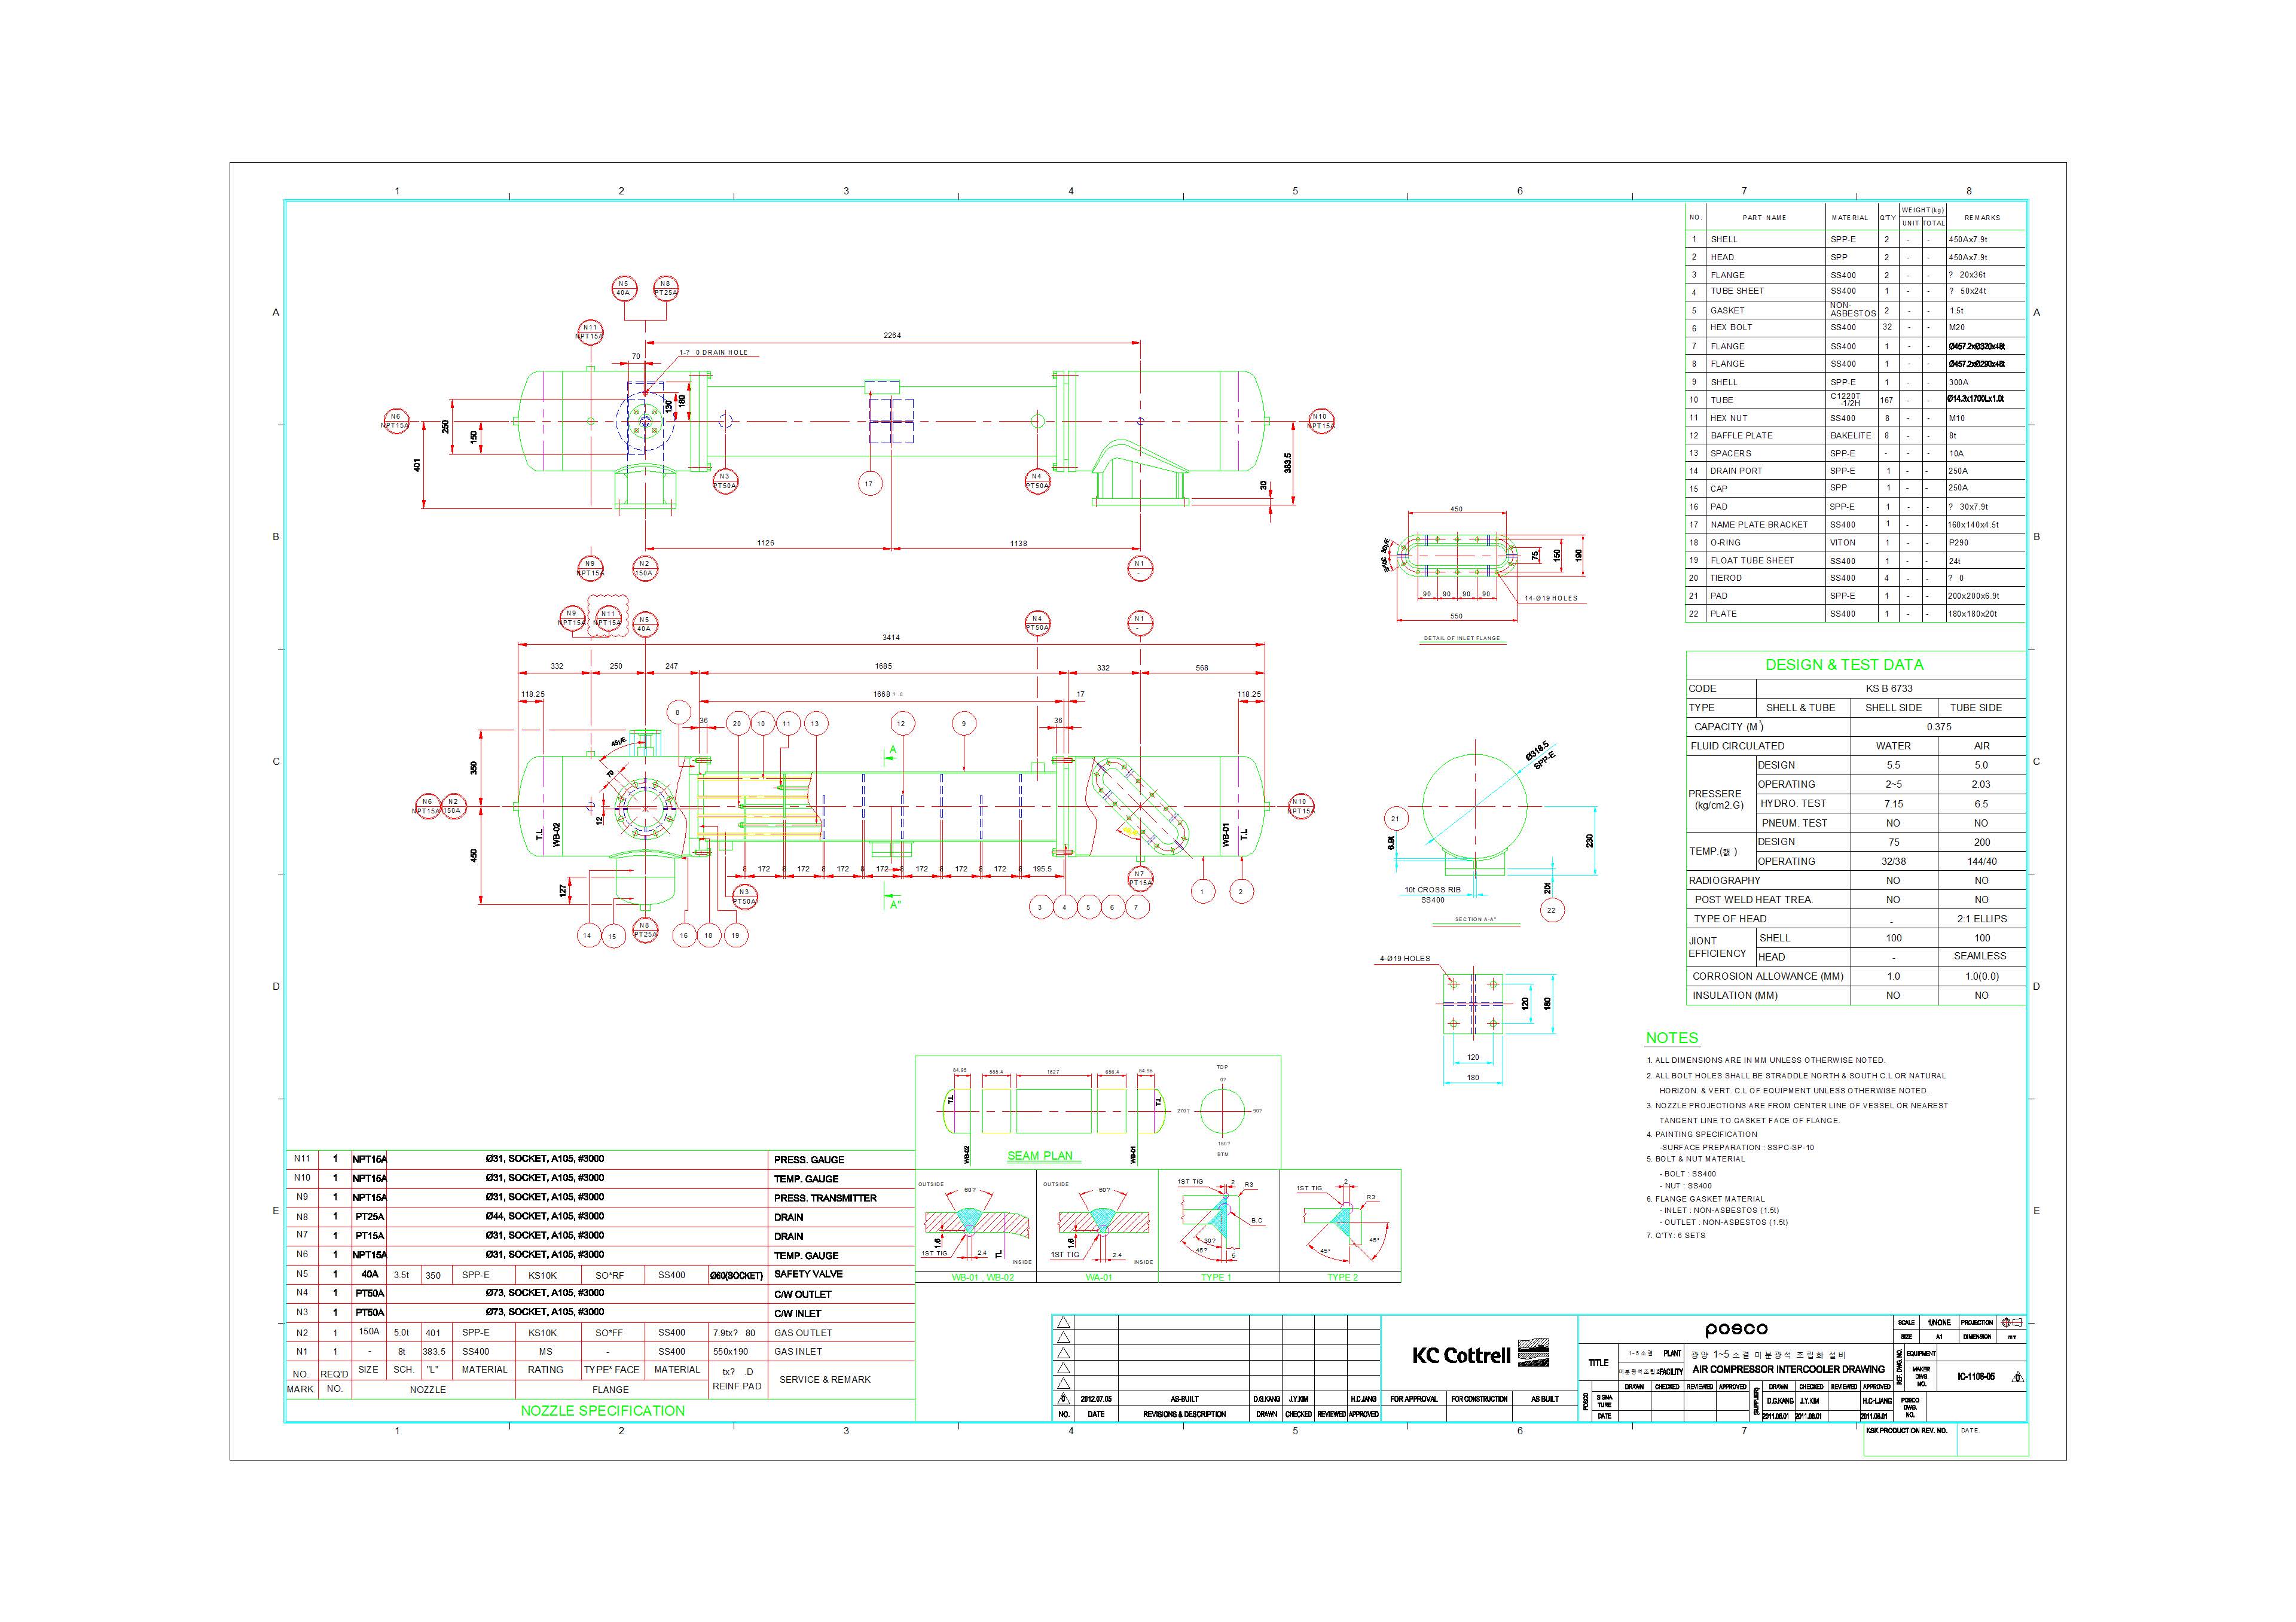Screen dimensions: 2296x1622
Task: Click the 568 dimension value
Action: [x=1202, y=667]
